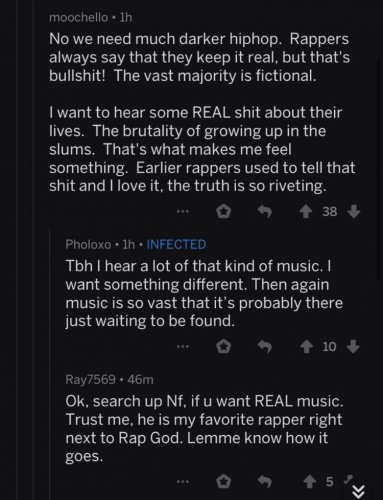383x500 pixels.
Task: Open more options on Pholoxo's comment
Action: pos(183,347)
